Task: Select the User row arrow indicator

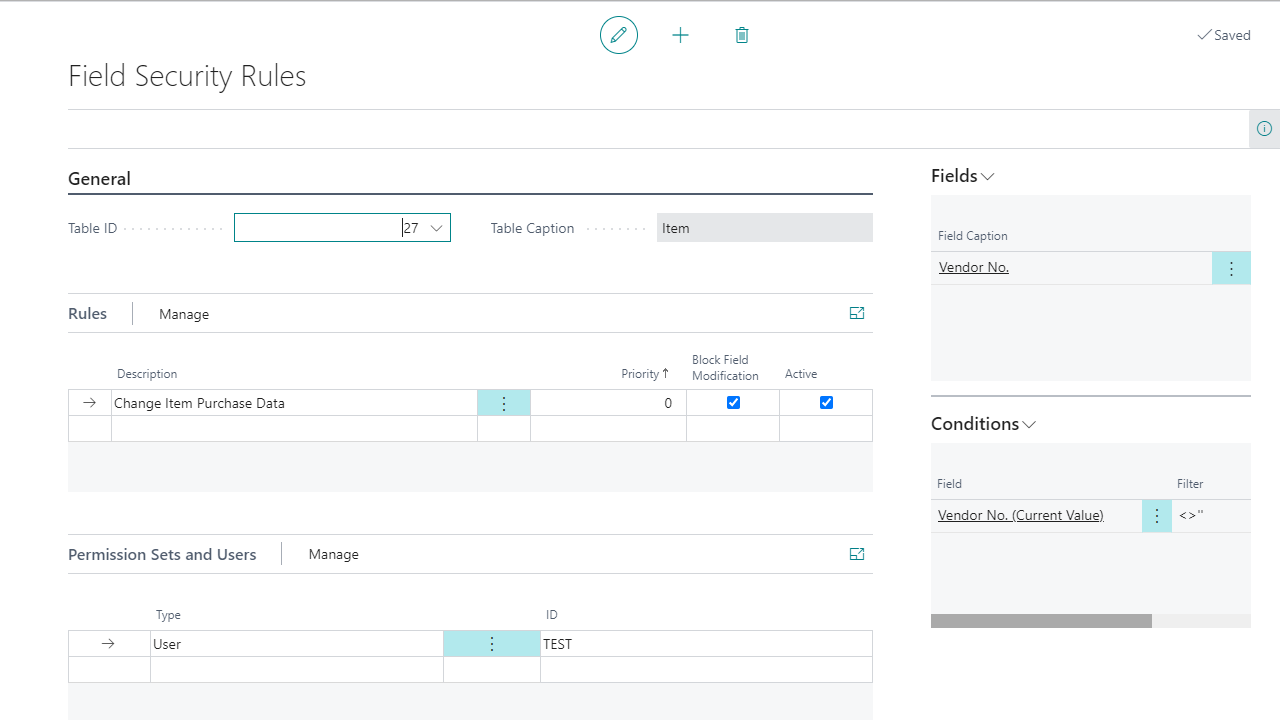Action: click(109, 644)
